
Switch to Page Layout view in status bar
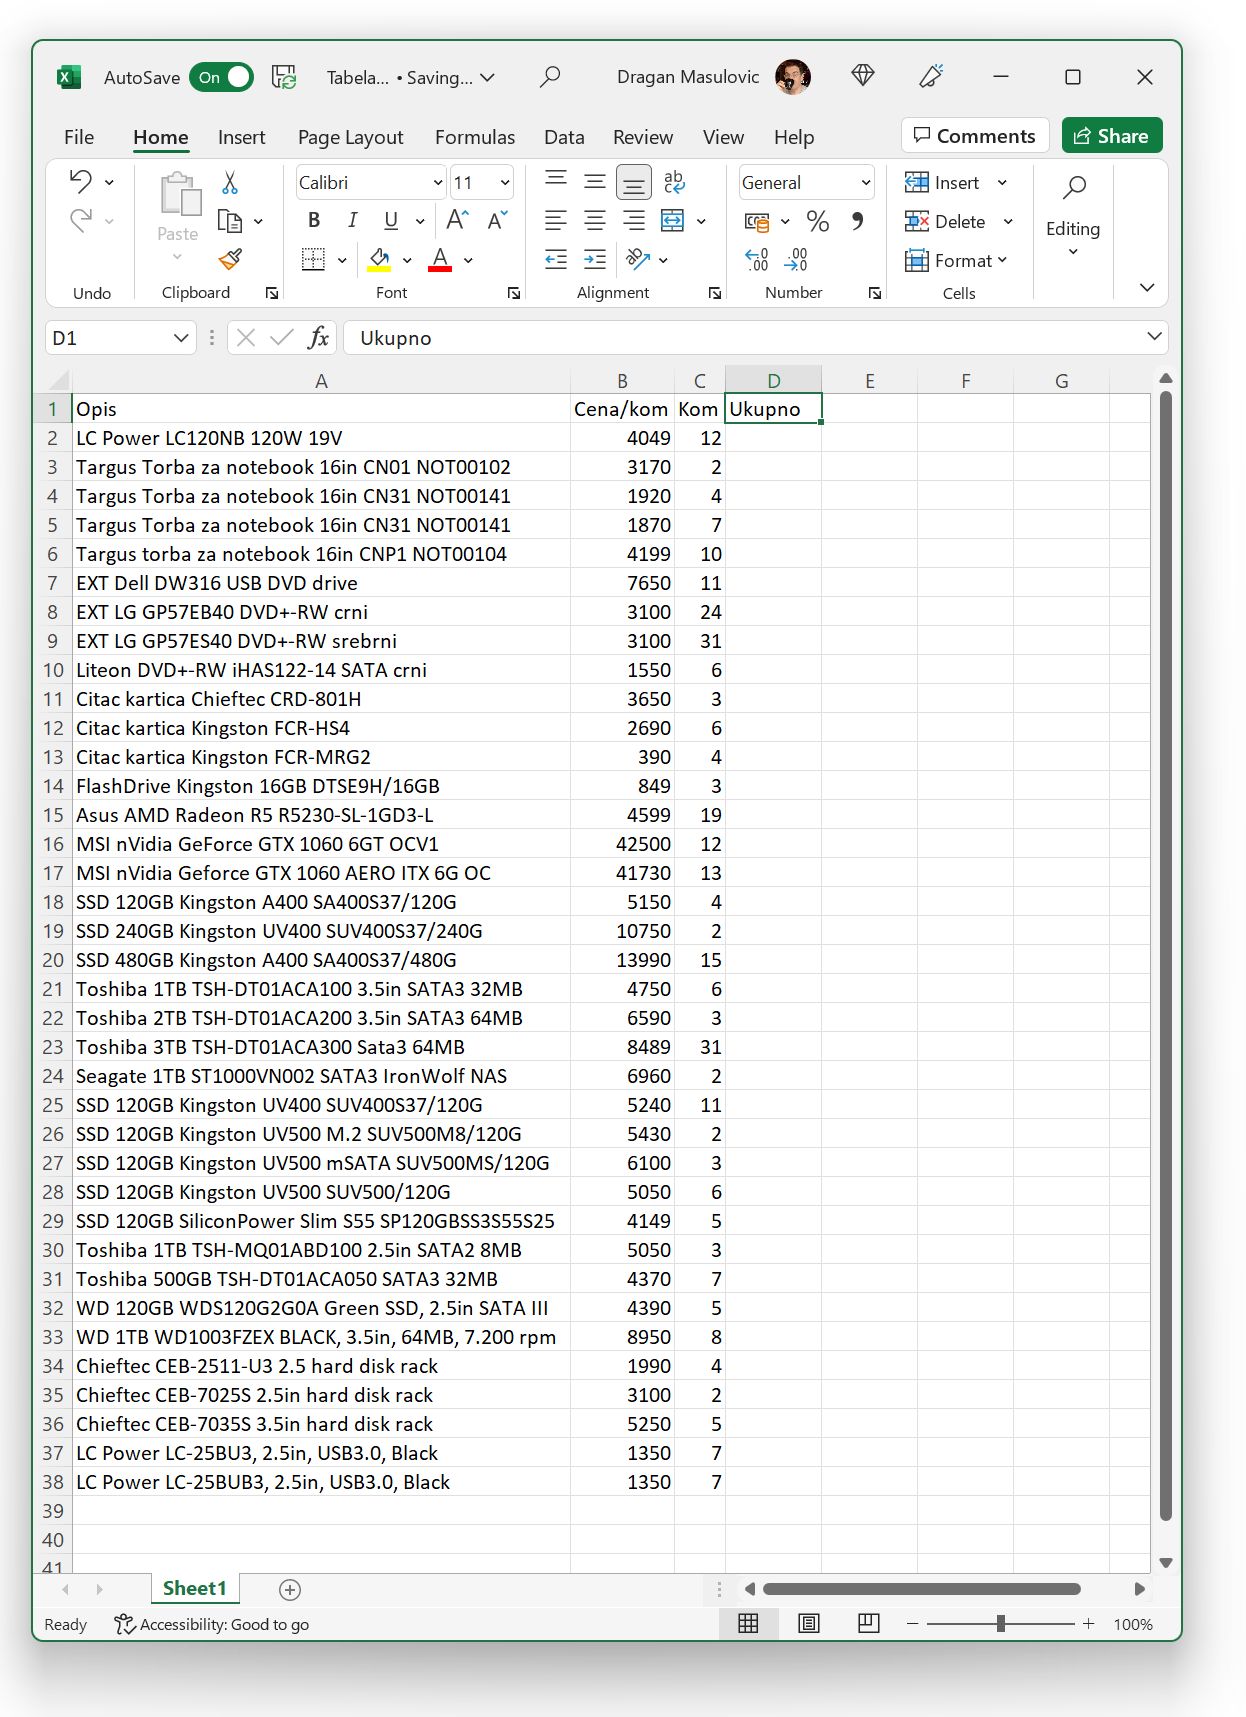coord(809,1624)
